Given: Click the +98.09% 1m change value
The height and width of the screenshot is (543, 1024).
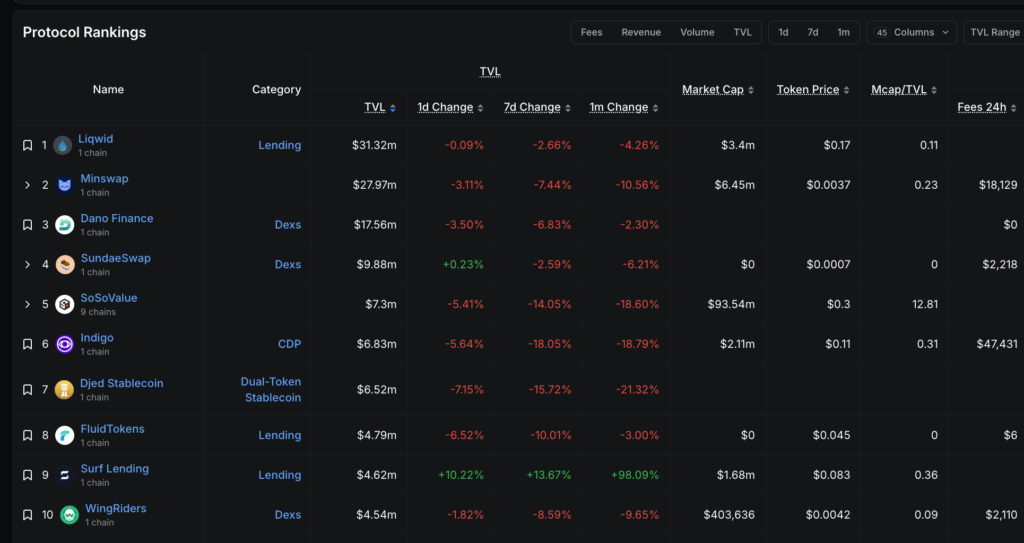Looking at the screenshot, I should (635, 475).
